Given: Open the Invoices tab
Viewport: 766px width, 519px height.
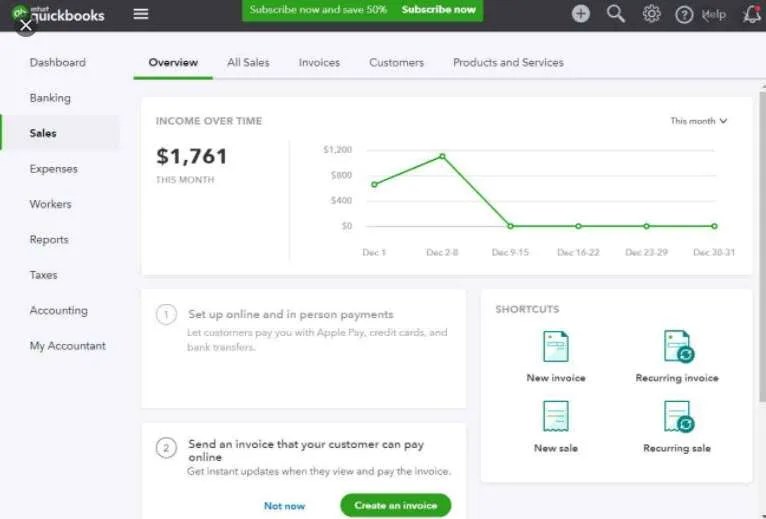Looking at the screenshot, I should click(x=319, y=63).
